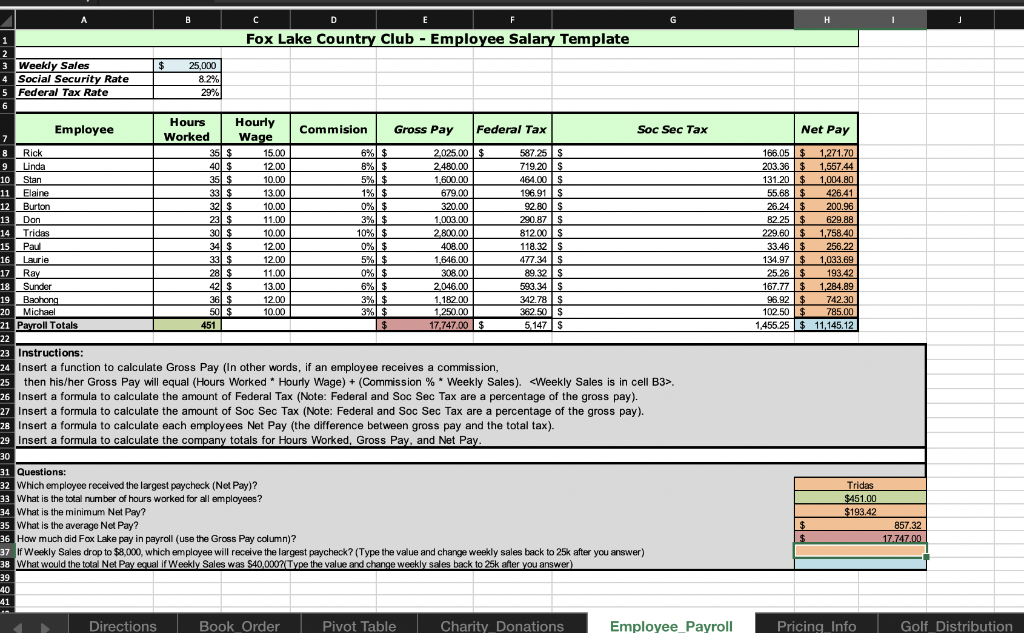
Task: Click the Social Security Rate 8.2% cell
Action: click(187, 79)
